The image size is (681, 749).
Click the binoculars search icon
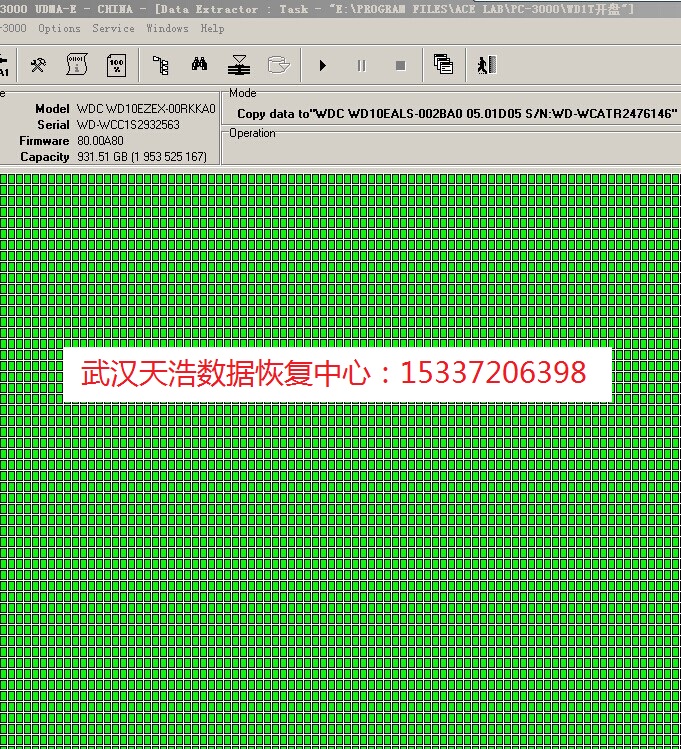tap(199, 66)
